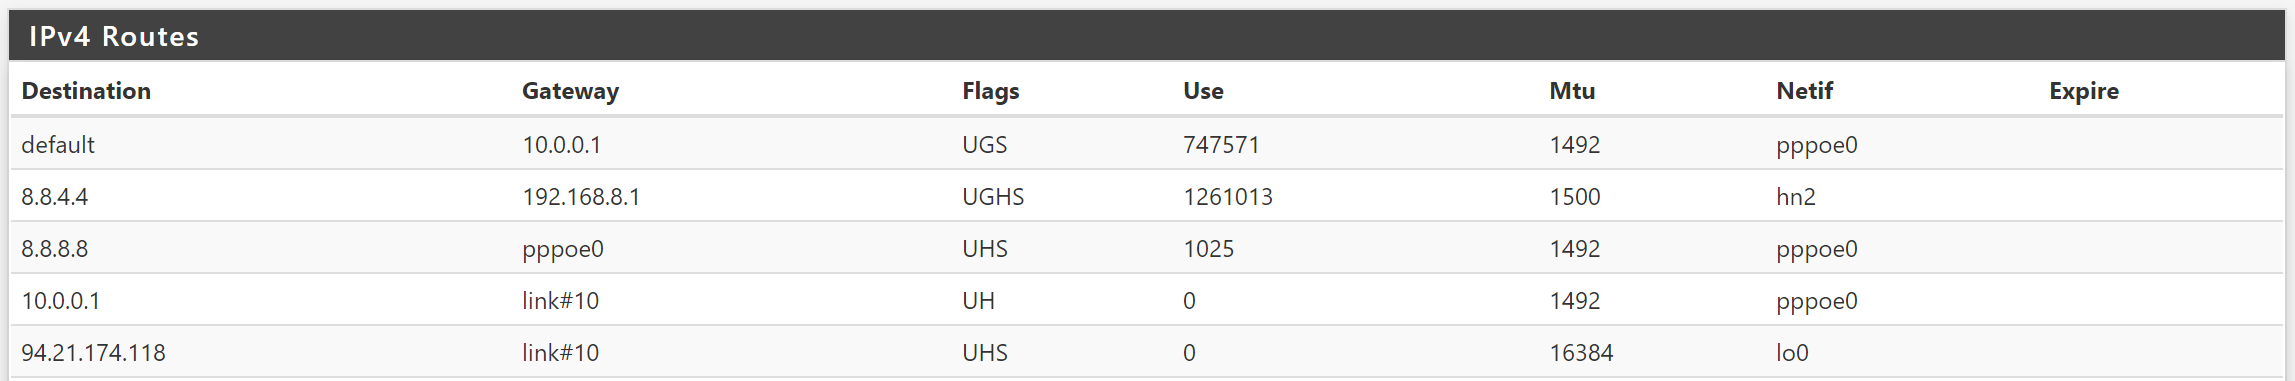
Task: Click the UGHS flags cell
Action: (x=993, y=197)
